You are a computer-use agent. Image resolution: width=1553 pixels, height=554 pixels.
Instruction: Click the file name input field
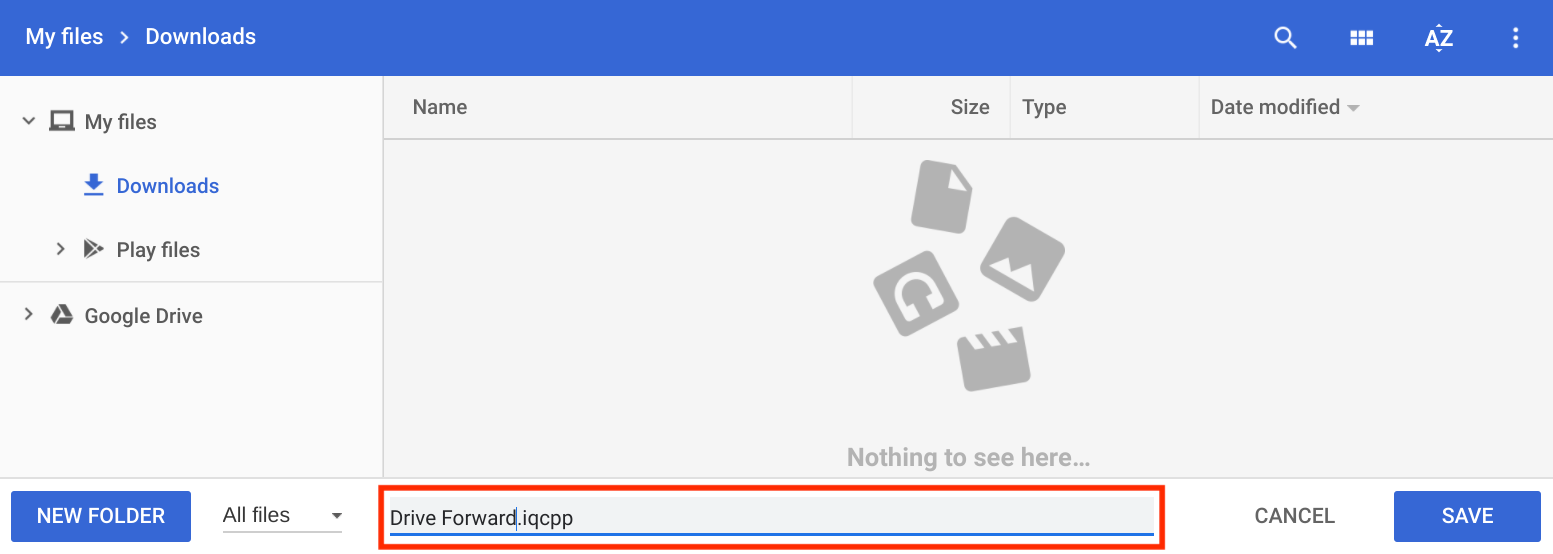[770, 518]
